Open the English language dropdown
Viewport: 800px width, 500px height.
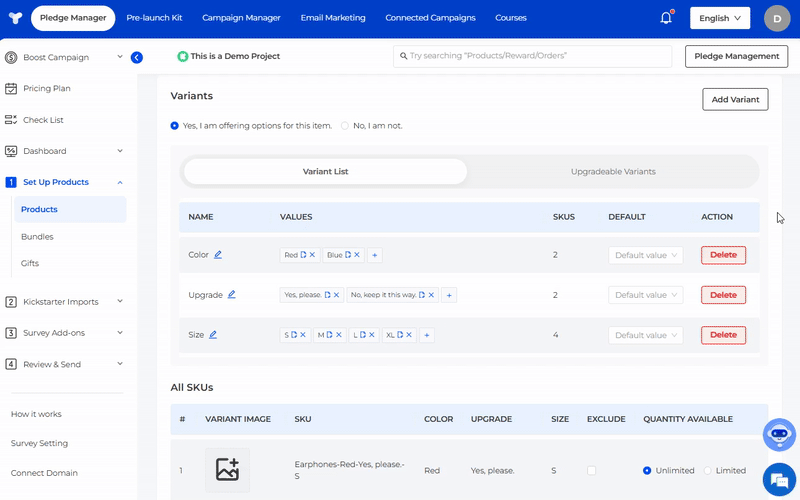pos(719,18)
